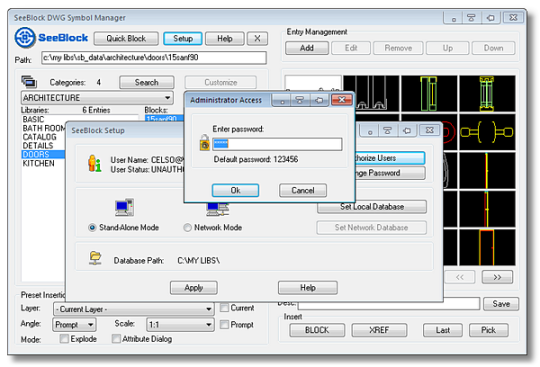
Task: Click the Setup button
Action: pos(183,39)
